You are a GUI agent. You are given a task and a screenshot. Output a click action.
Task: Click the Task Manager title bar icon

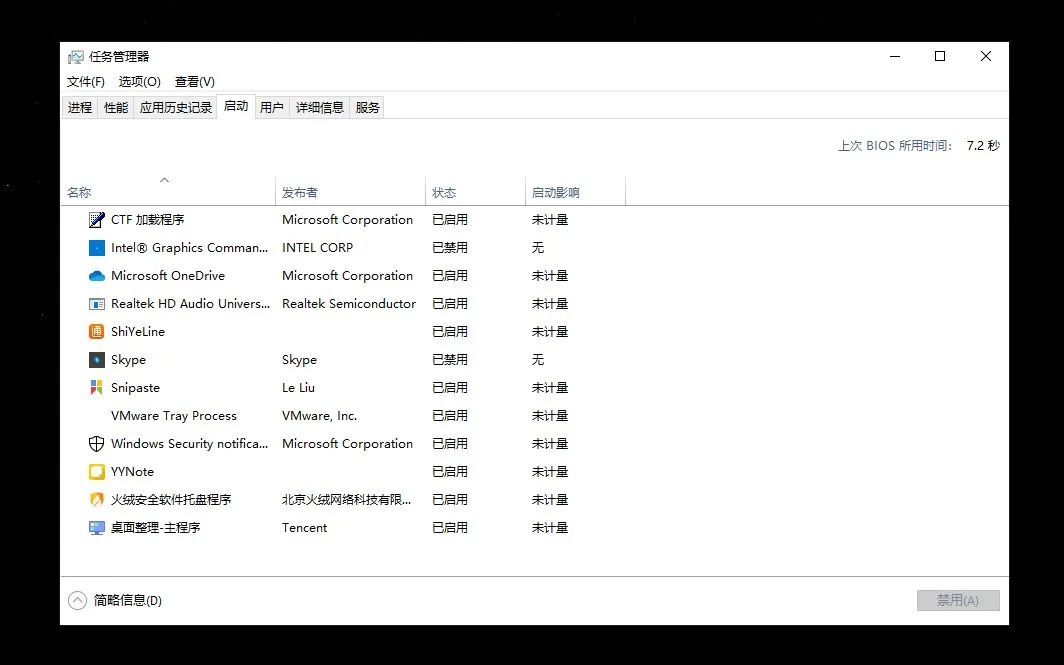(x=75, y=57)
